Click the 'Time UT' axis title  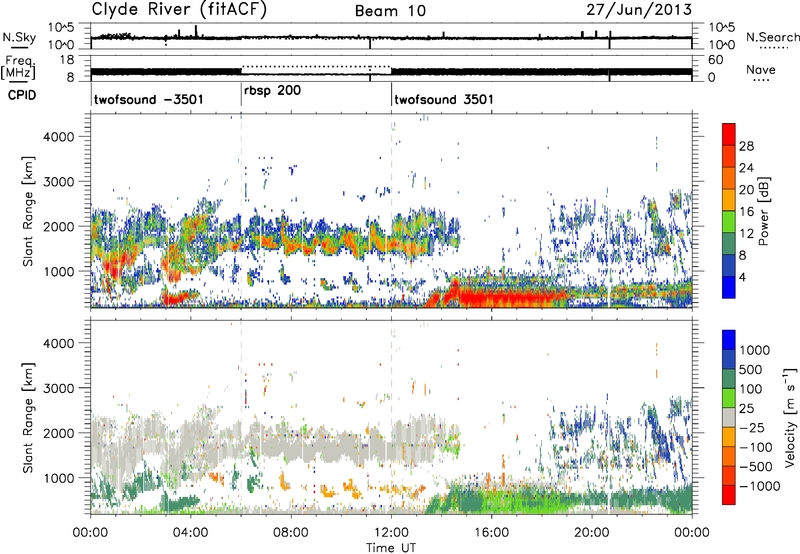click(x=391, y=548)
